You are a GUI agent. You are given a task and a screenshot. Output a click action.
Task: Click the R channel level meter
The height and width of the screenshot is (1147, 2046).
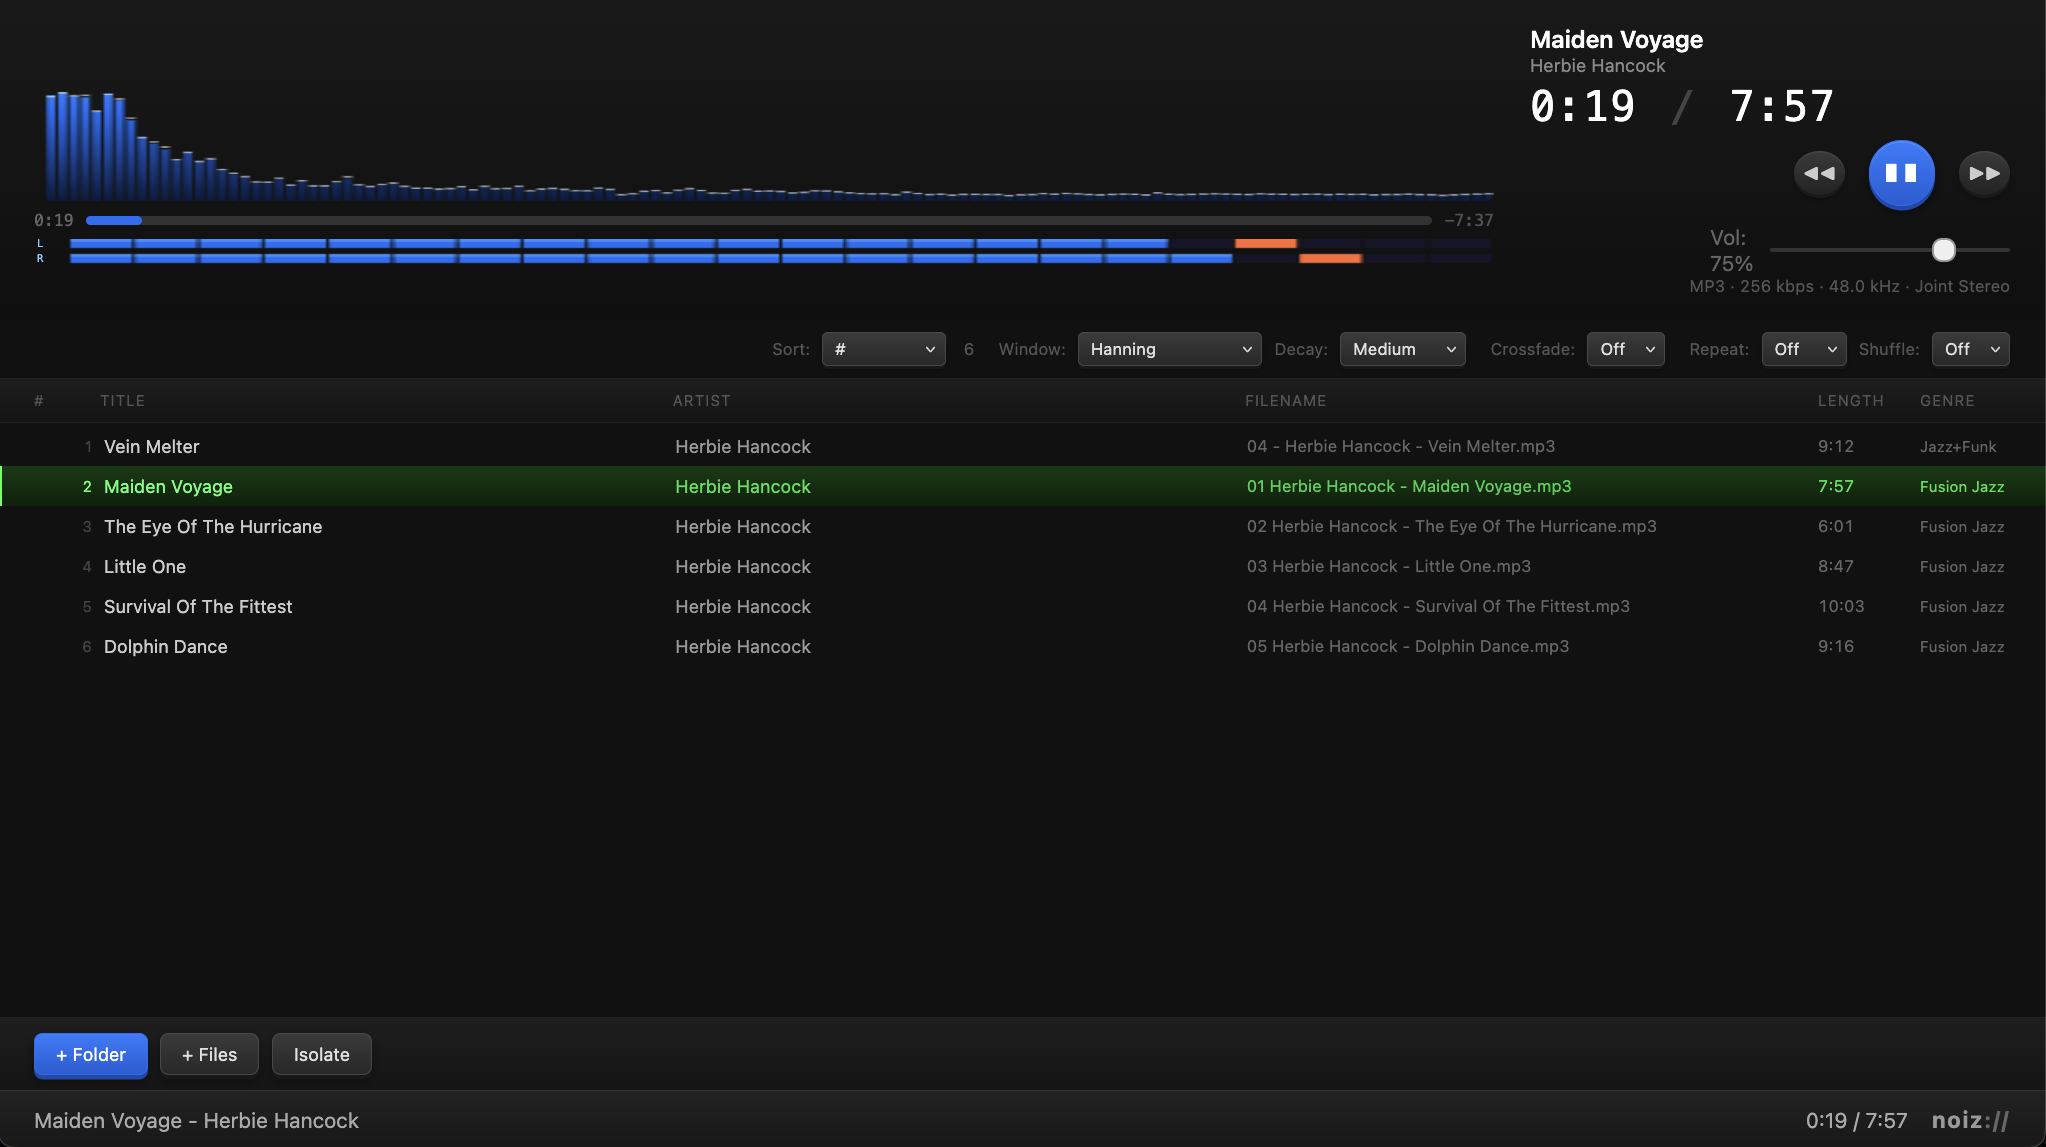780,258
